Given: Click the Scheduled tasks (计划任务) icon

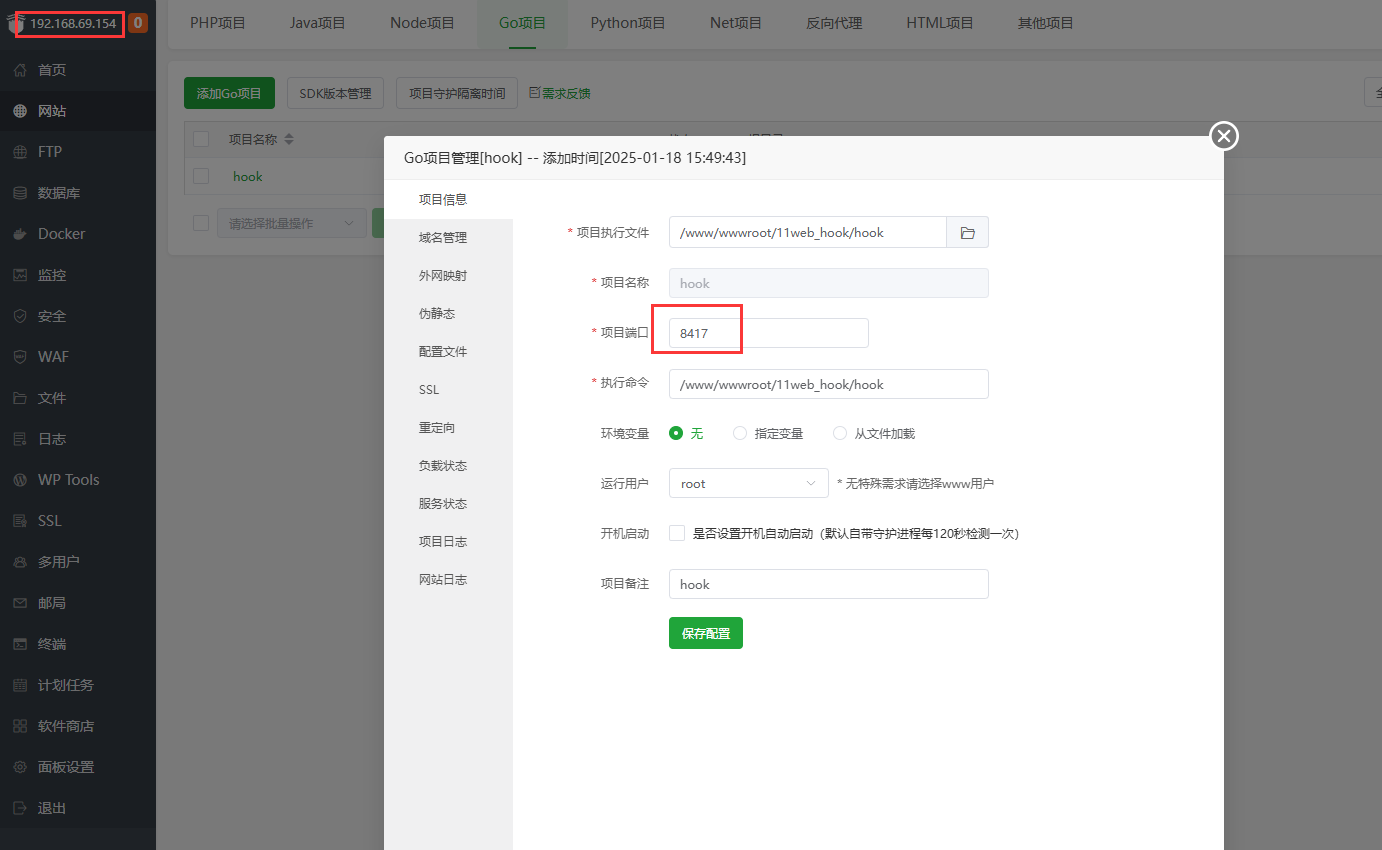Looking at the screenshot, I should point(20,685).
